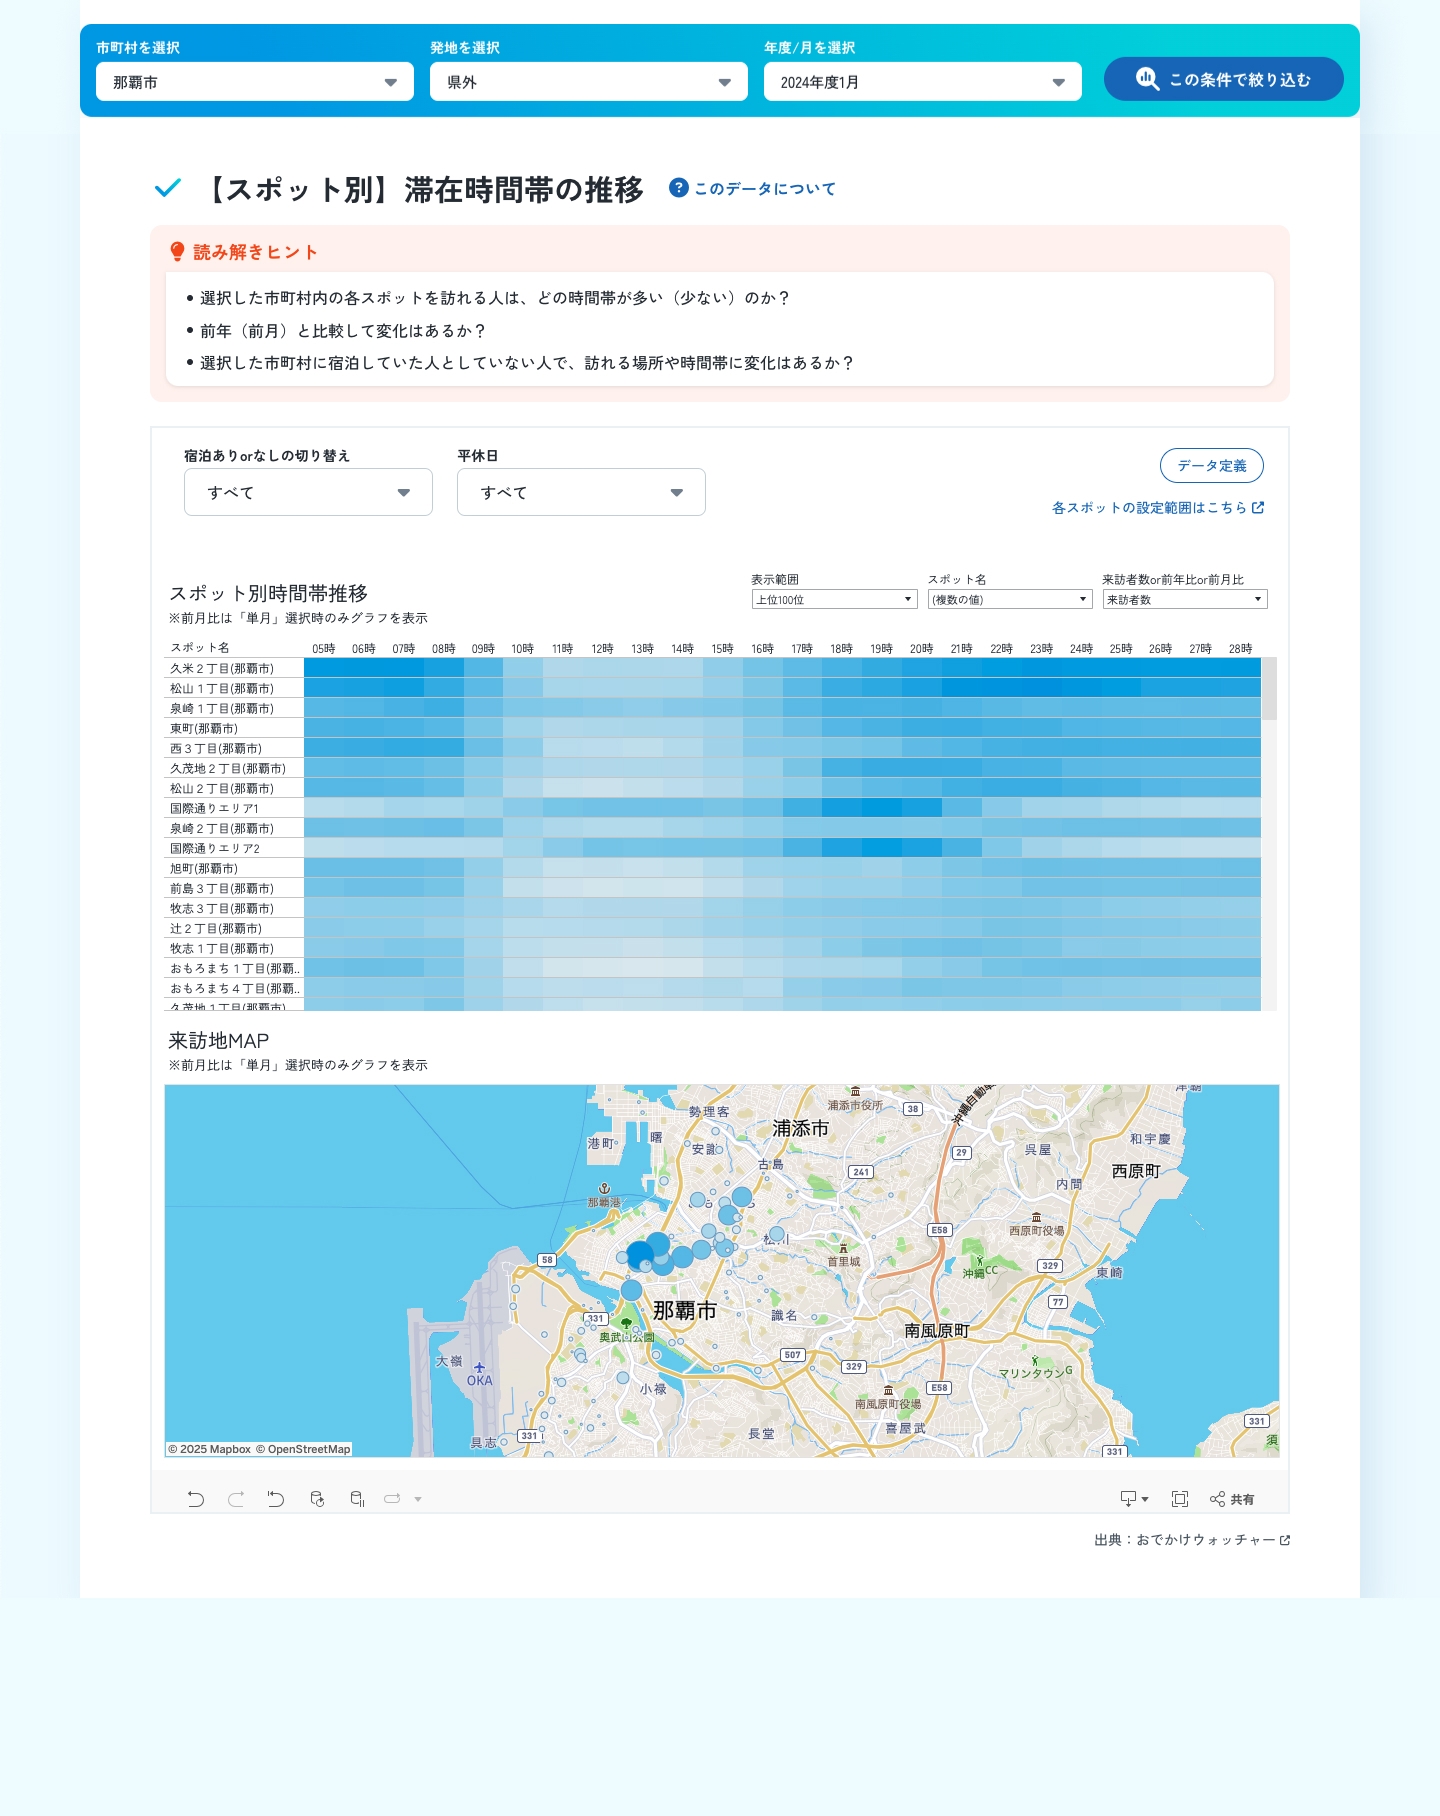Open the 発地を選択 dropdown
The width and height of the screenshot is (1440, 1816).
tap(589, 82)
